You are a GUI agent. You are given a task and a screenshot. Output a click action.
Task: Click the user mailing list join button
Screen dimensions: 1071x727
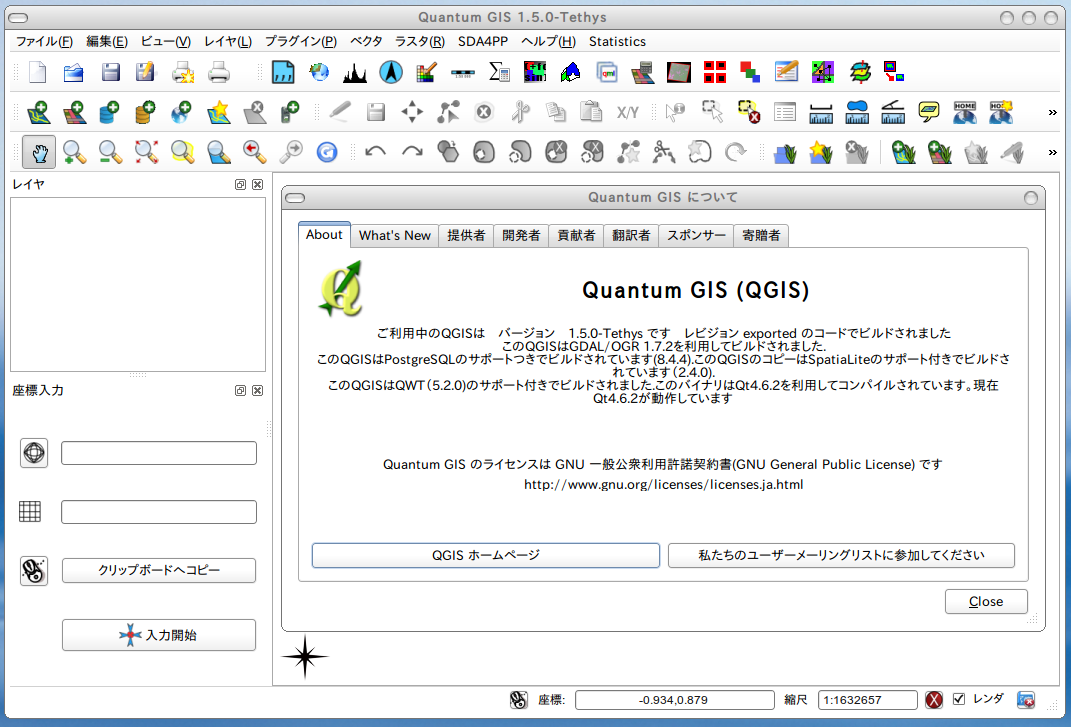841,555
